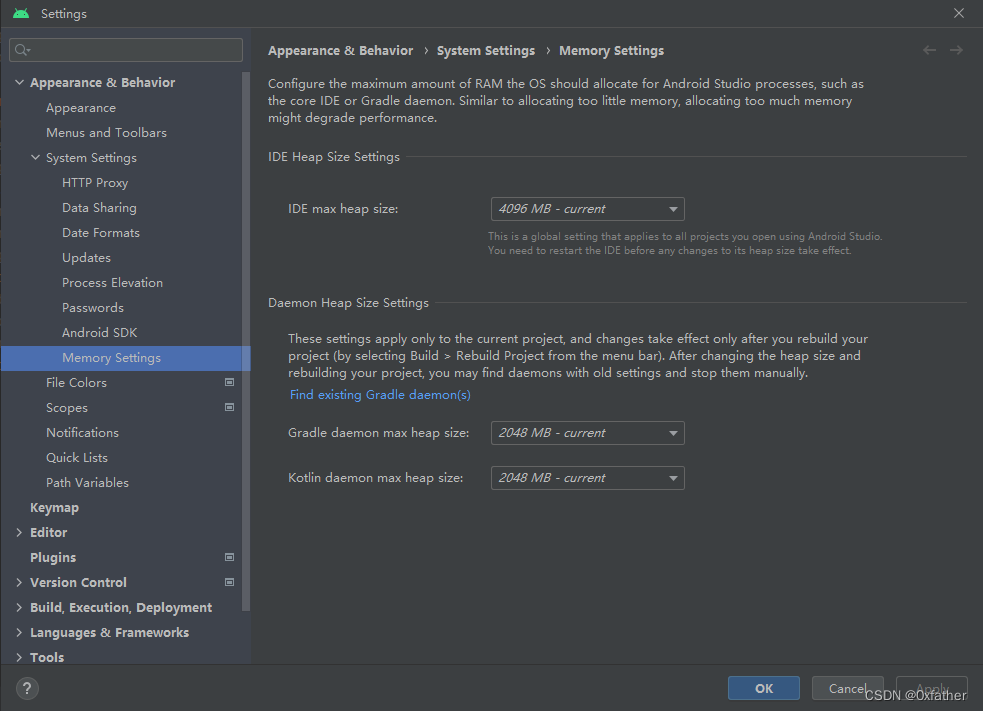Open the Plugins settings page
Screen dimensions: 983x711
53,557
